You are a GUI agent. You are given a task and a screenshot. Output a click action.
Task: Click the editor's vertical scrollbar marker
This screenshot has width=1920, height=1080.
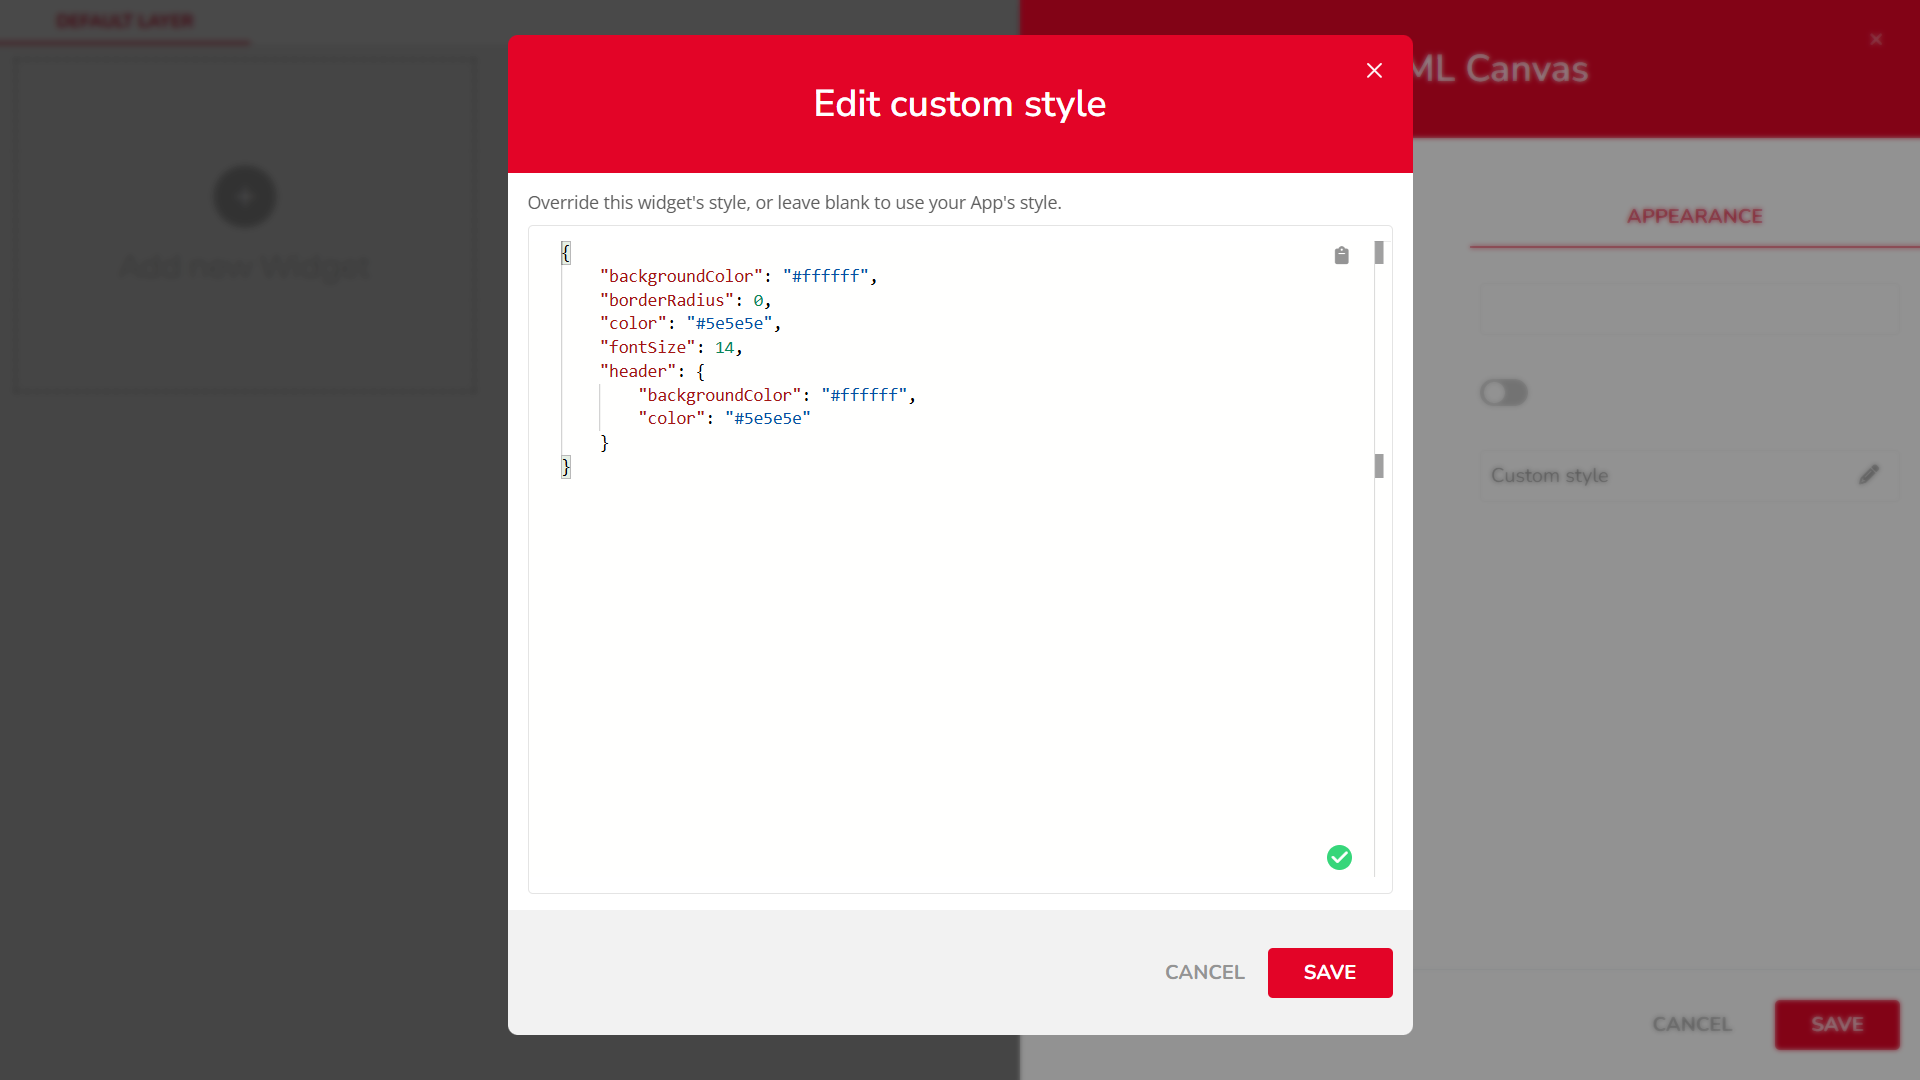pos(1379,253)
